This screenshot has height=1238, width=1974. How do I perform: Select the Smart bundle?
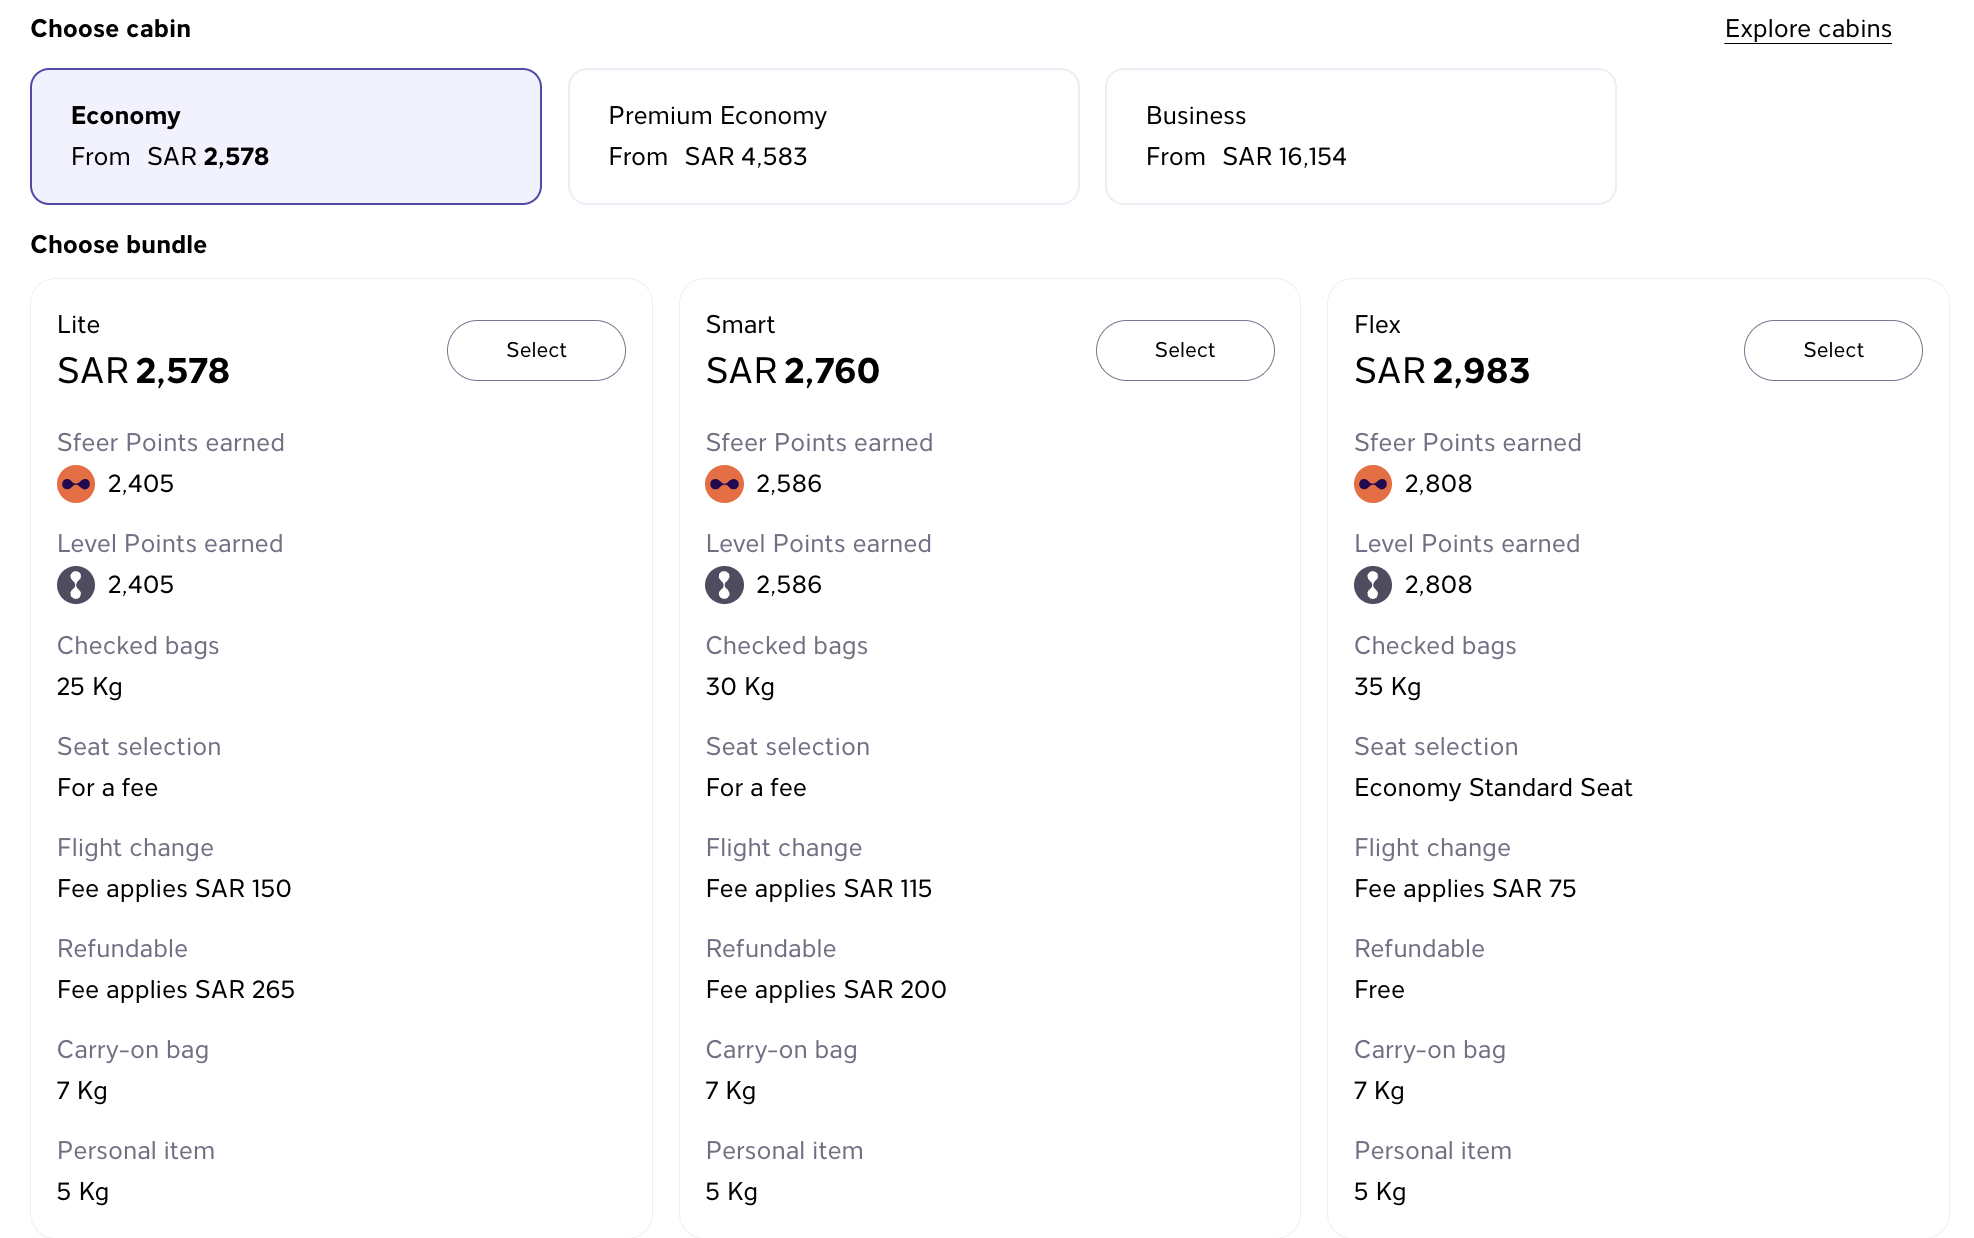coord(1185,350)
